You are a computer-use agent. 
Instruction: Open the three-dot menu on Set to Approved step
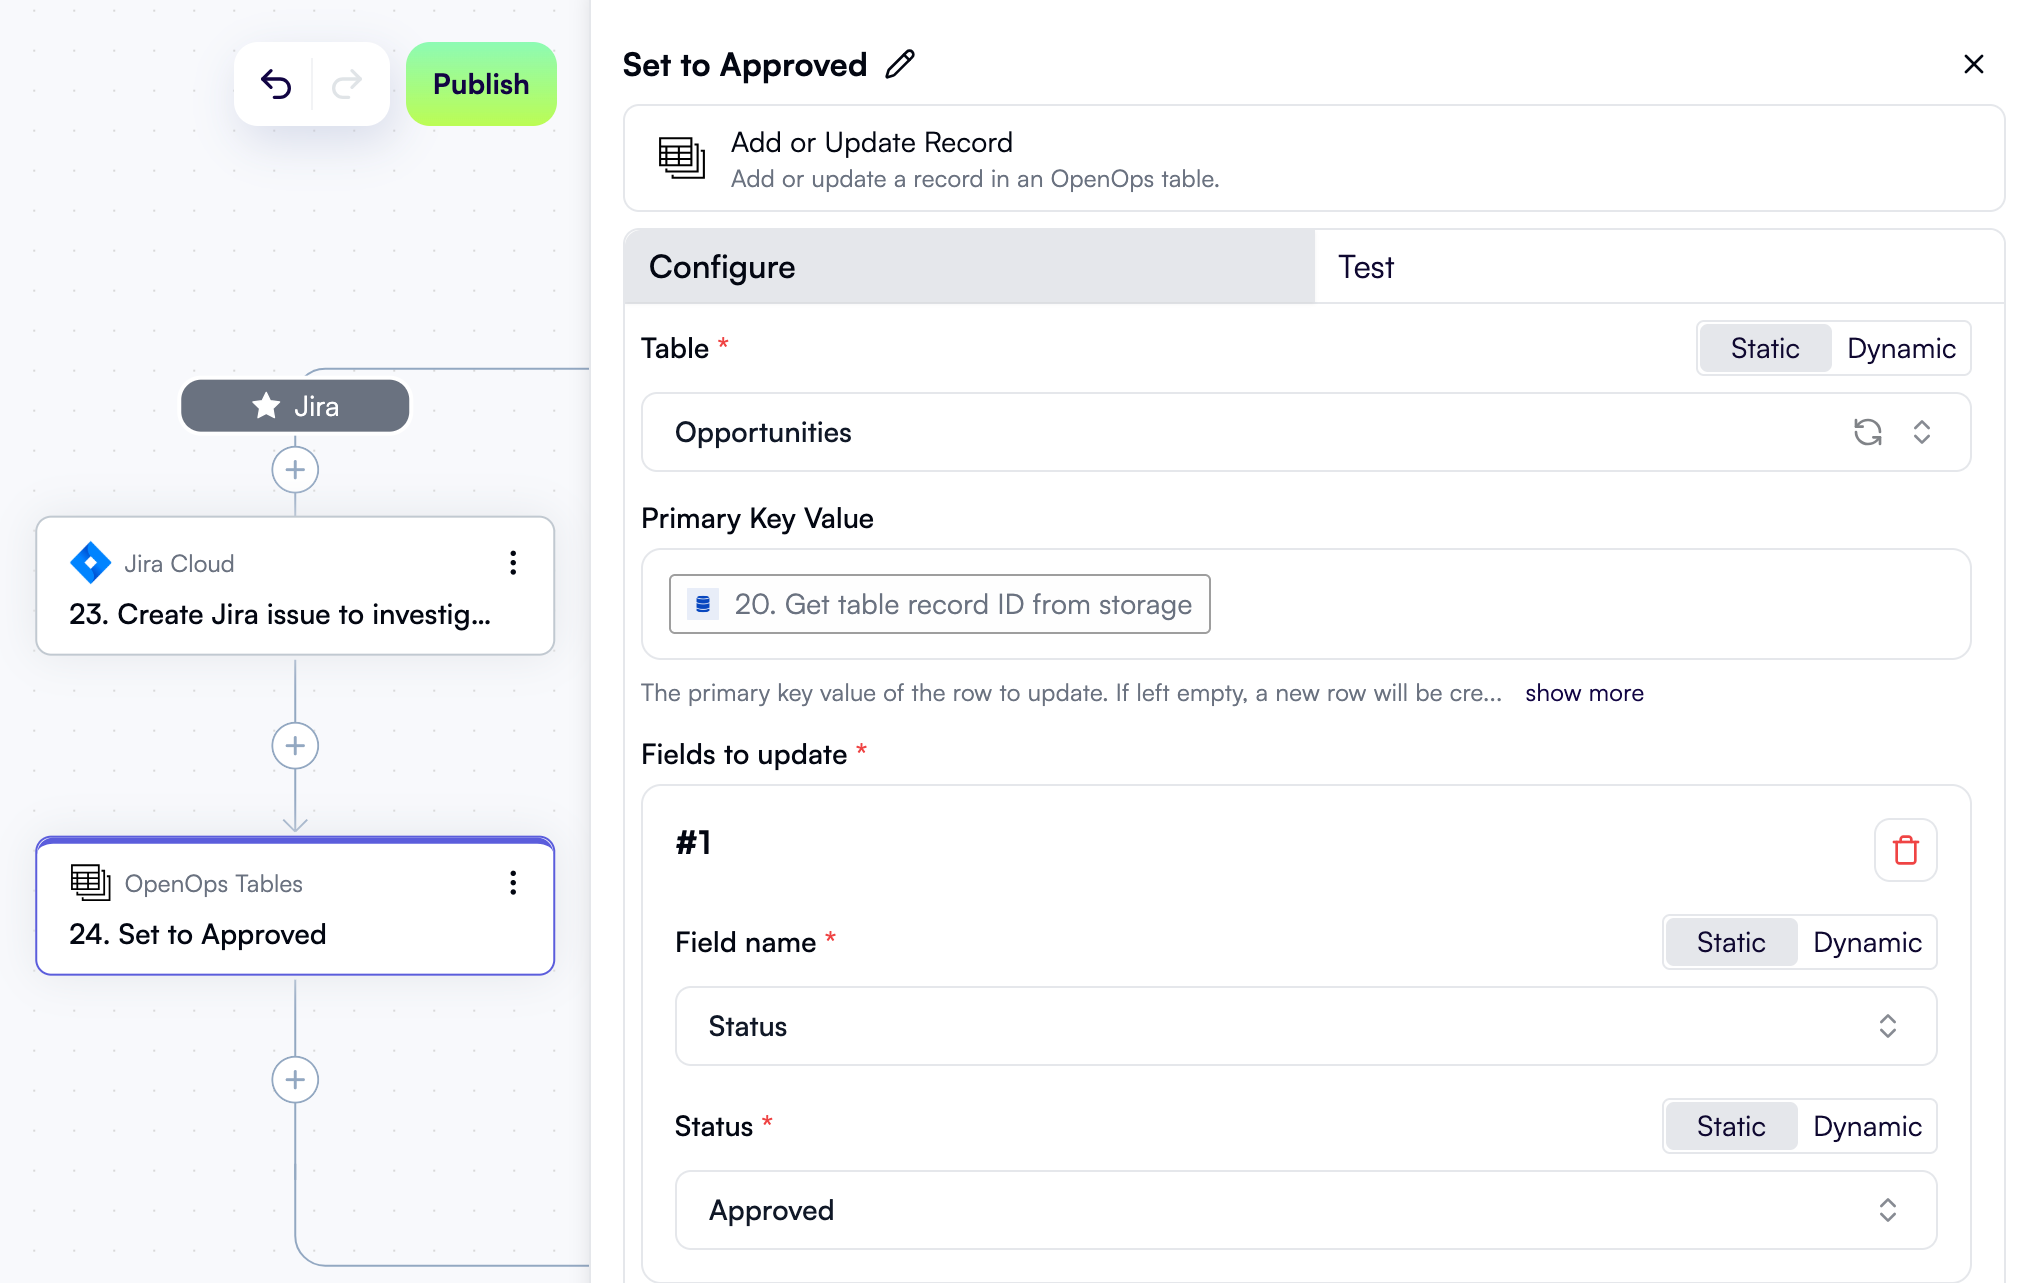(x=513, y=883)
